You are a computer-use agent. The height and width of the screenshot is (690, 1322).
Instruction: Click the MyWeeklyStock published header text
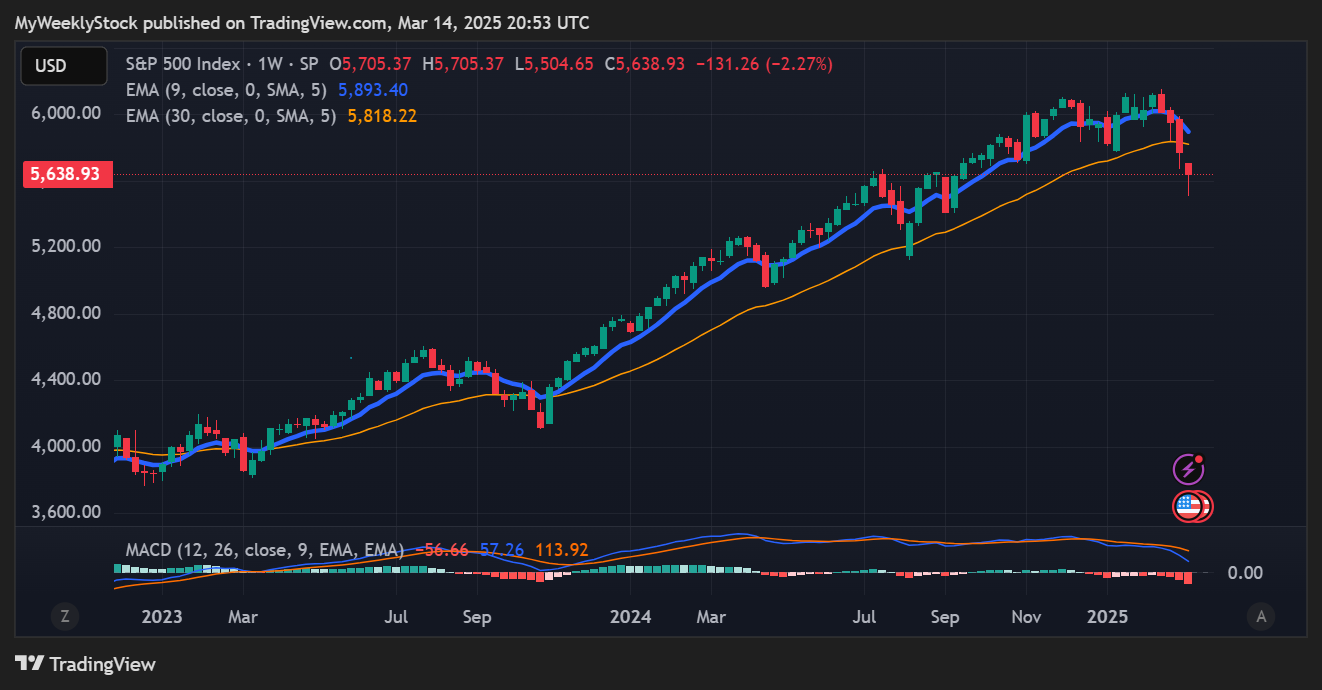tap(302, 21)
